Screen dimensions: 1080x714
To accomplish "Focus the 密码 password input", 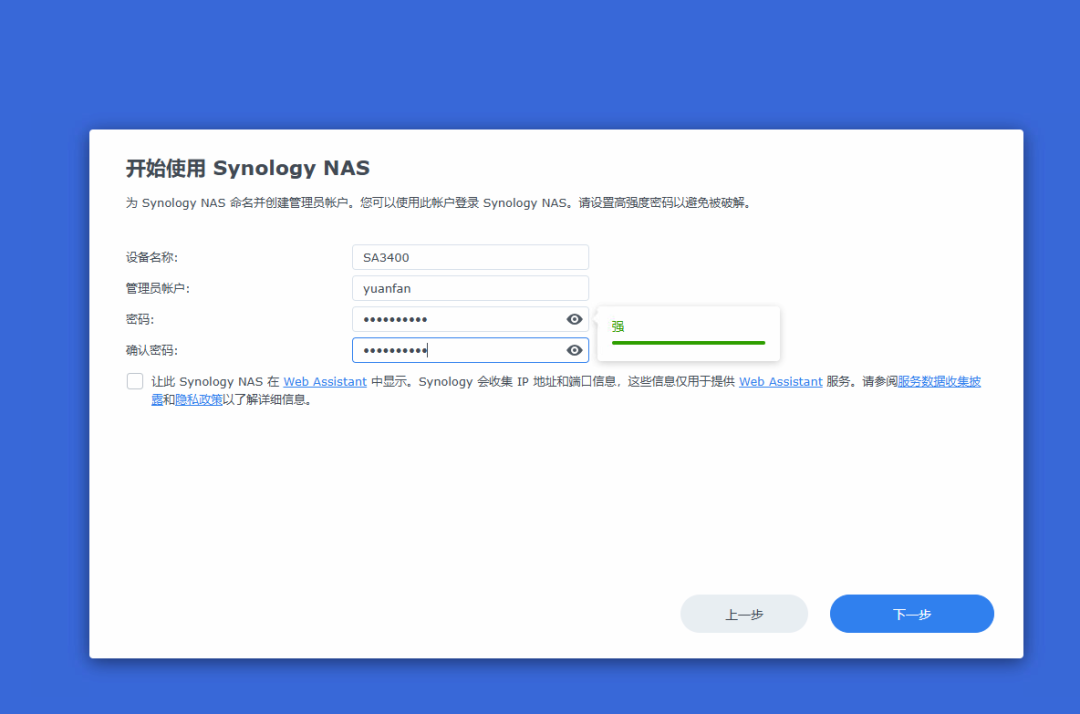I will pos(470,319).
